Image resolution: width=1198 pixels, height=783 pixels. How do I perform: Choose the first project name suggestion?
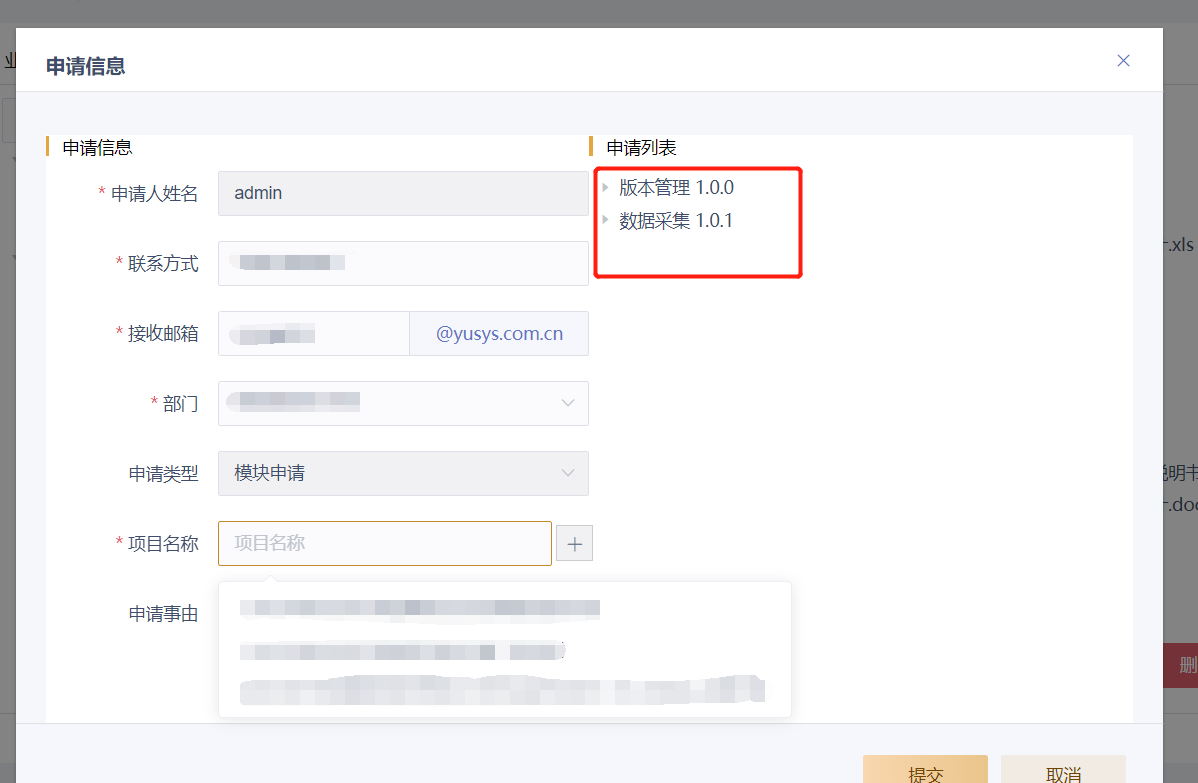tap(420, 608)
